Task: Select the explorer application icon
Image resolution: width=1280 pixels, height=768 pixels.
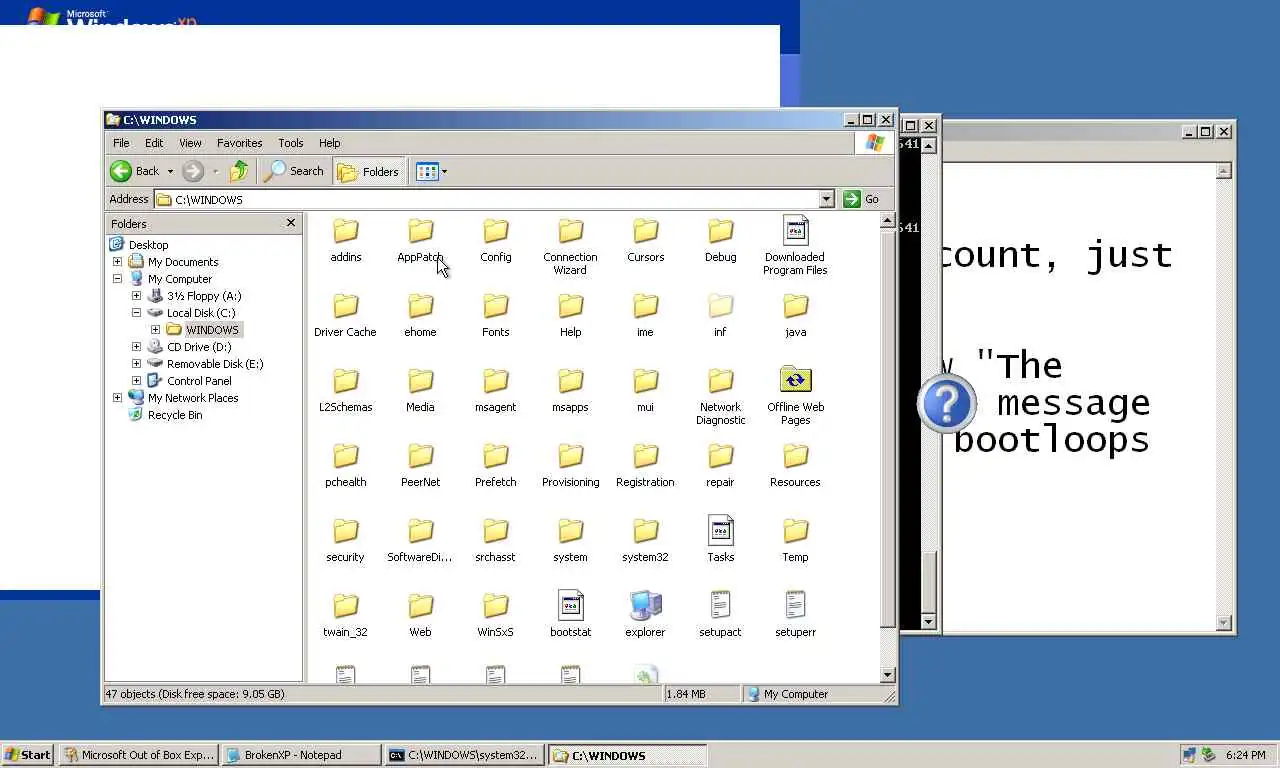Action: point(646,606)
